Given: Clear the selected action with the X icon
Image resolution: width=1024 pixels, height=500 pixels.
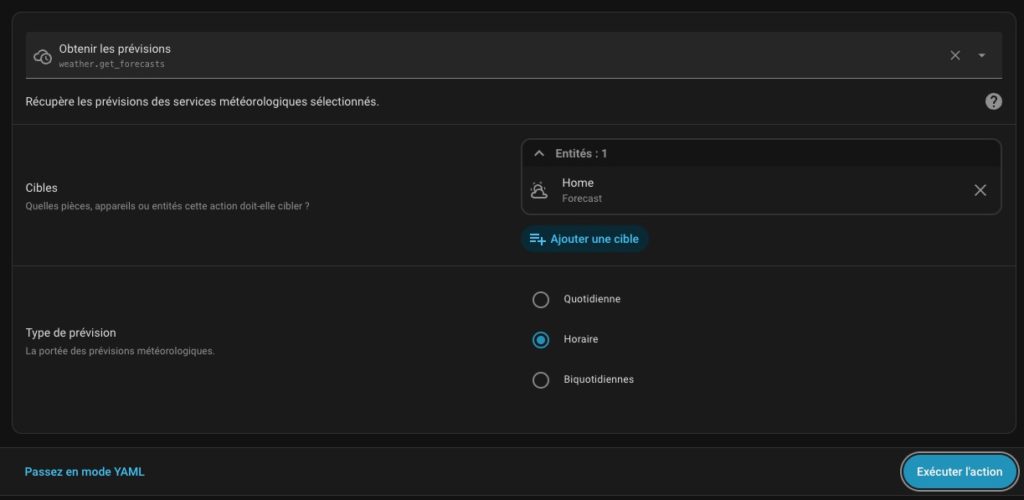Looking at the screenshot, I should tap(955, 55).
